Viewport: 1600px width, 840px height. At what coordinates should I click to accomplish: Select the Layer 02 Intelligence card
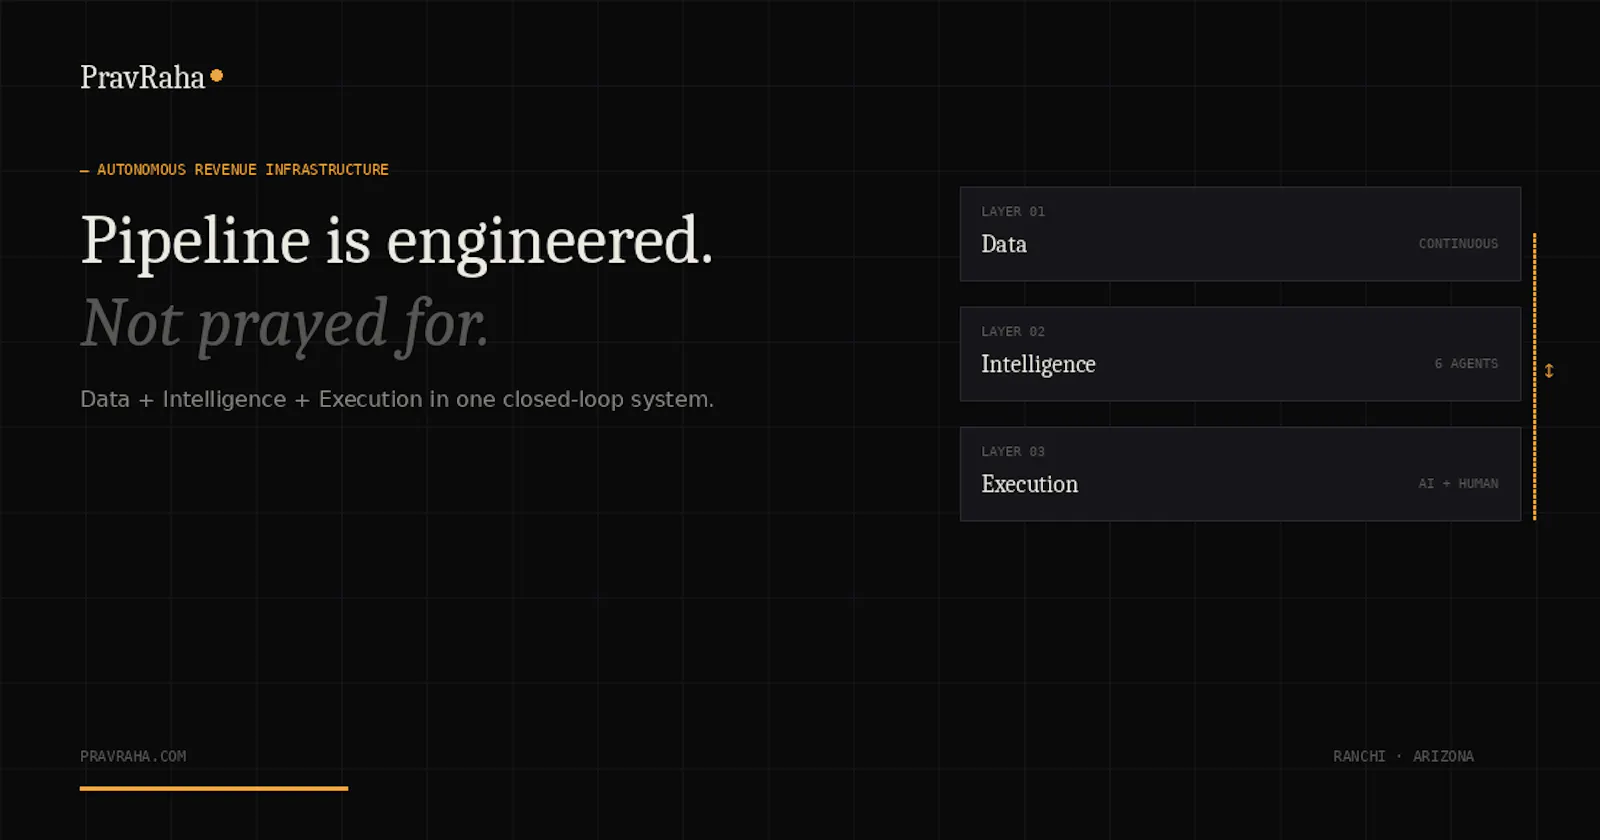pos(1240,354)
